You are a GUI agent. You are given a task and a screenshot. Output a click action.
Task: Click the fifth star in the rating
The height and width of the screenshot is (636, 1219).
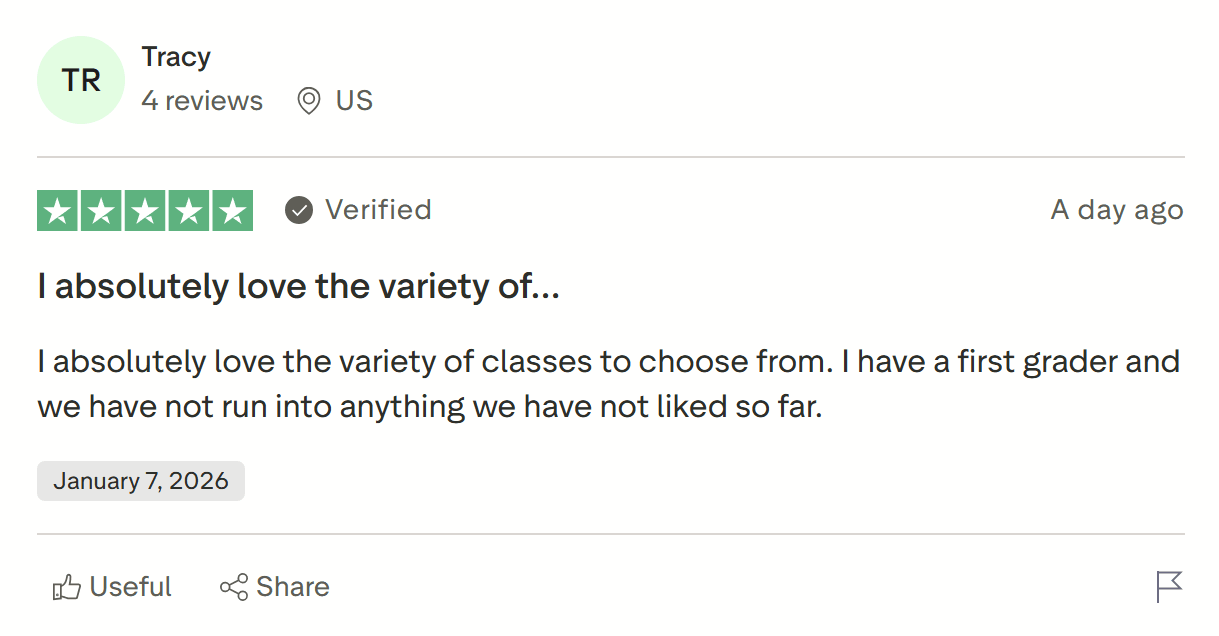231,210
